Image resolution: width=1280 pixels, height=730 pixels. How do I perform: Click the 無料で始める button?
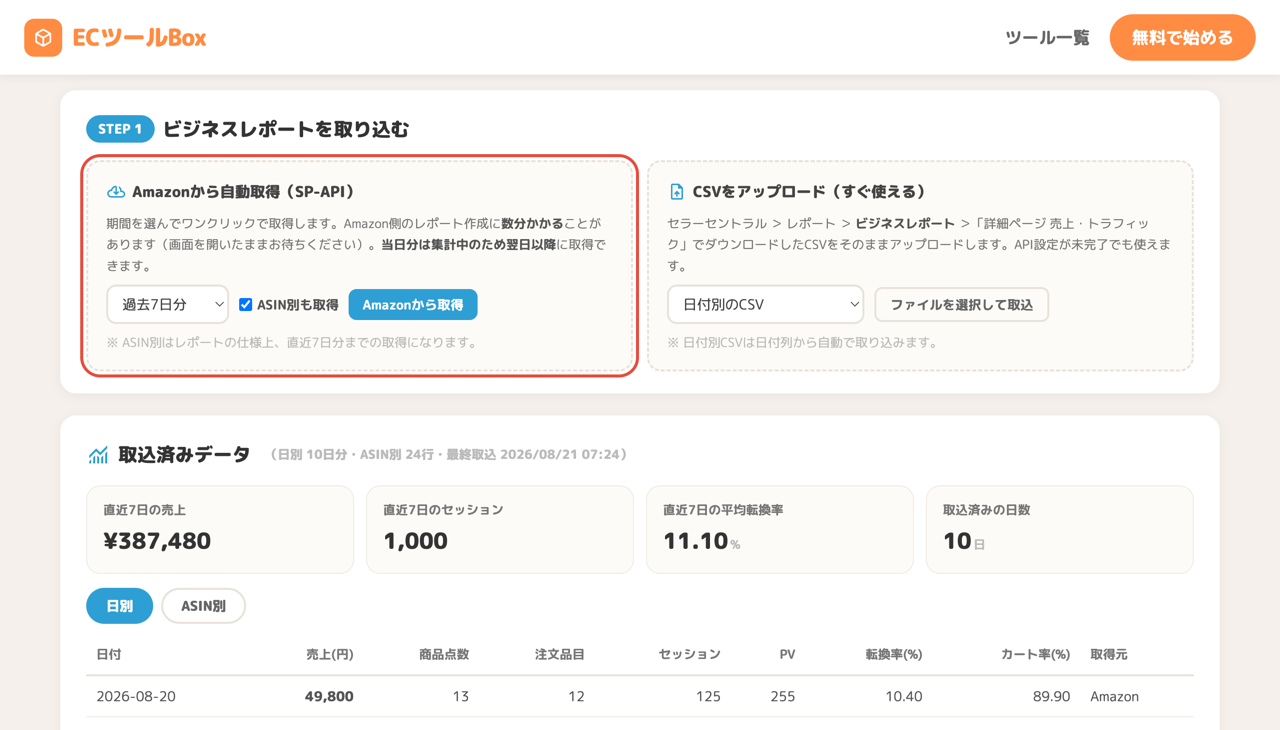[x=1182, y=38]
